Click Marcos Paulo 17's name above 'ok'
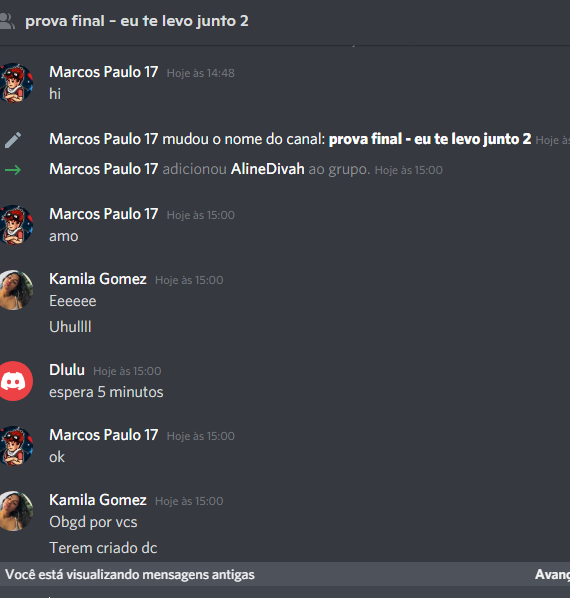570x598 pixels. click(x=104, y=435)
